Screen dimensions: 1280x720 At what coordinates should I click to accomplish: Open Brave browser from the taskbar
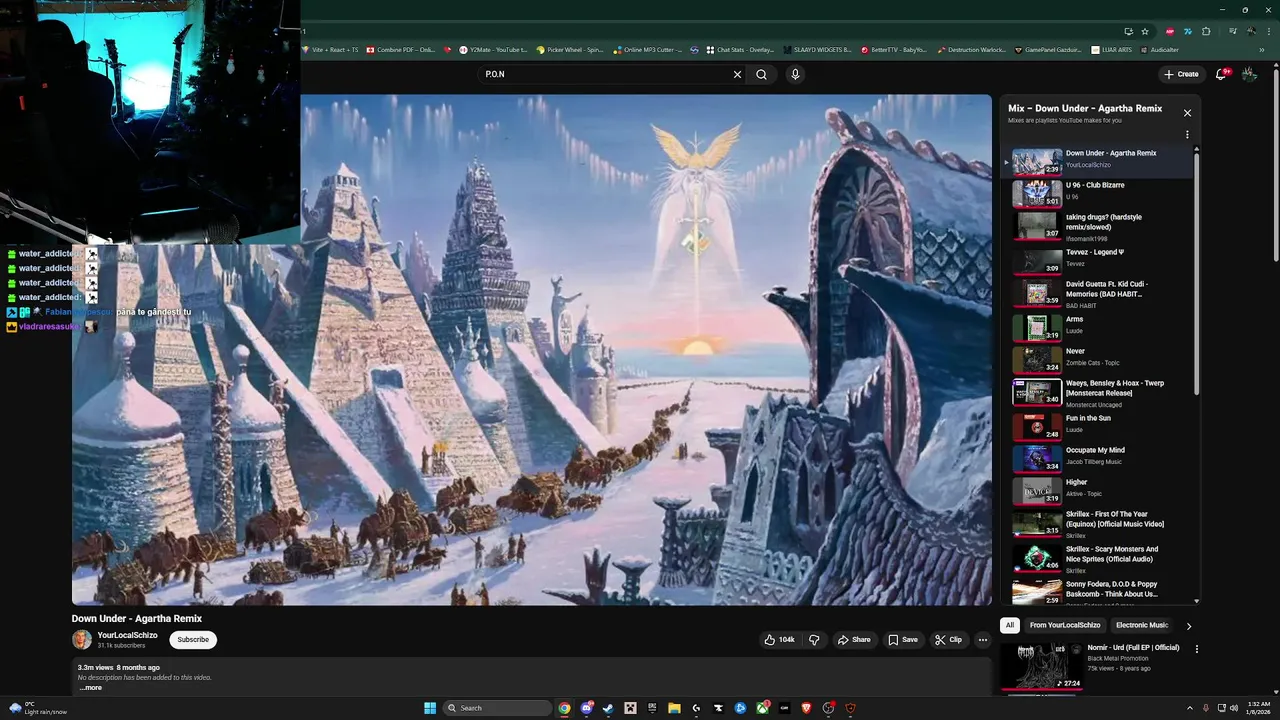pos(806,708)
